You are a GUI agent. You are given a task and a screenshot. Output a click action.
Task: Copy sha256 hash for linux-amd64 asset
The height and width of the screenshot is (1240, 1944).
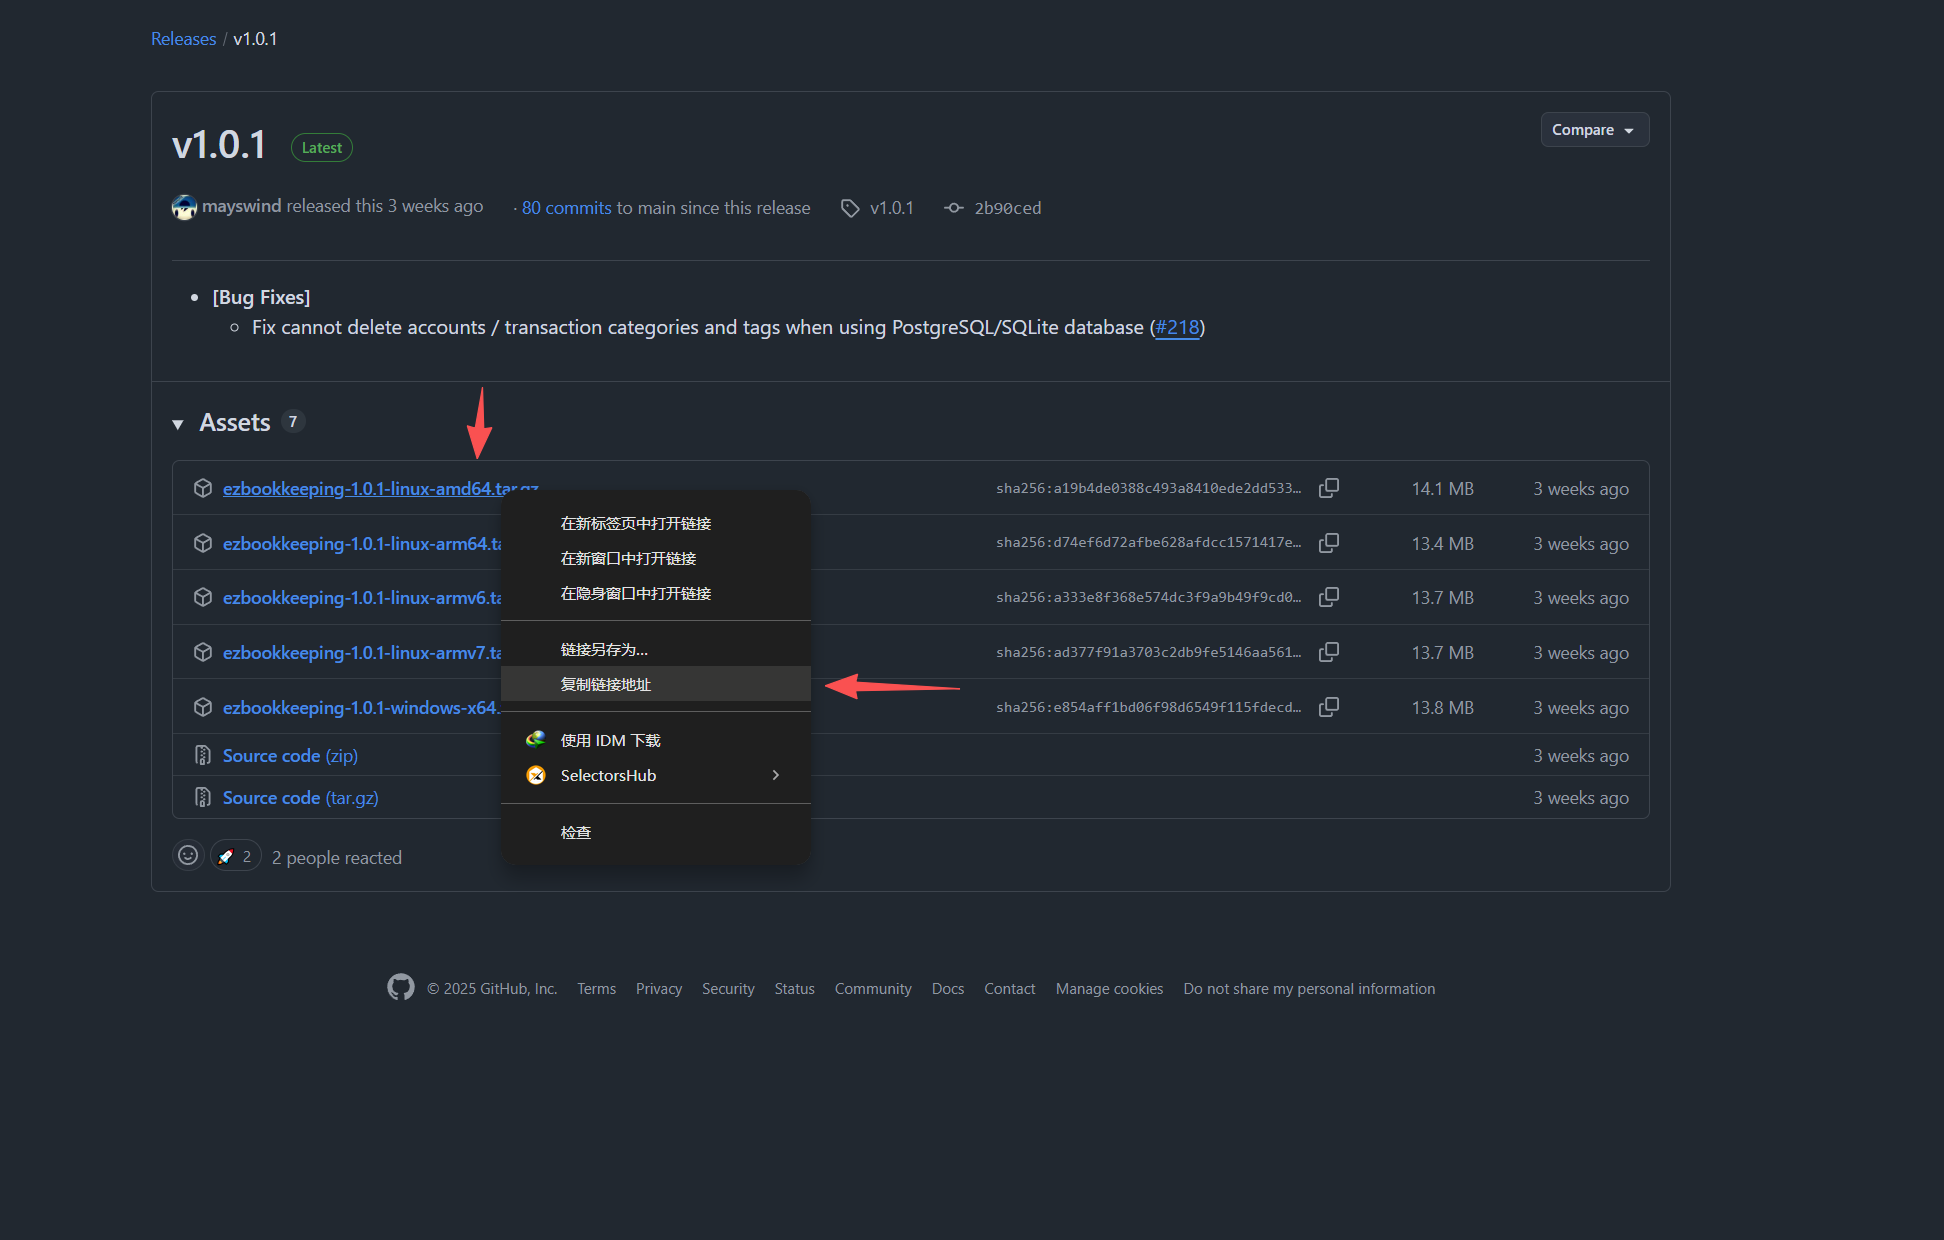1328,488
